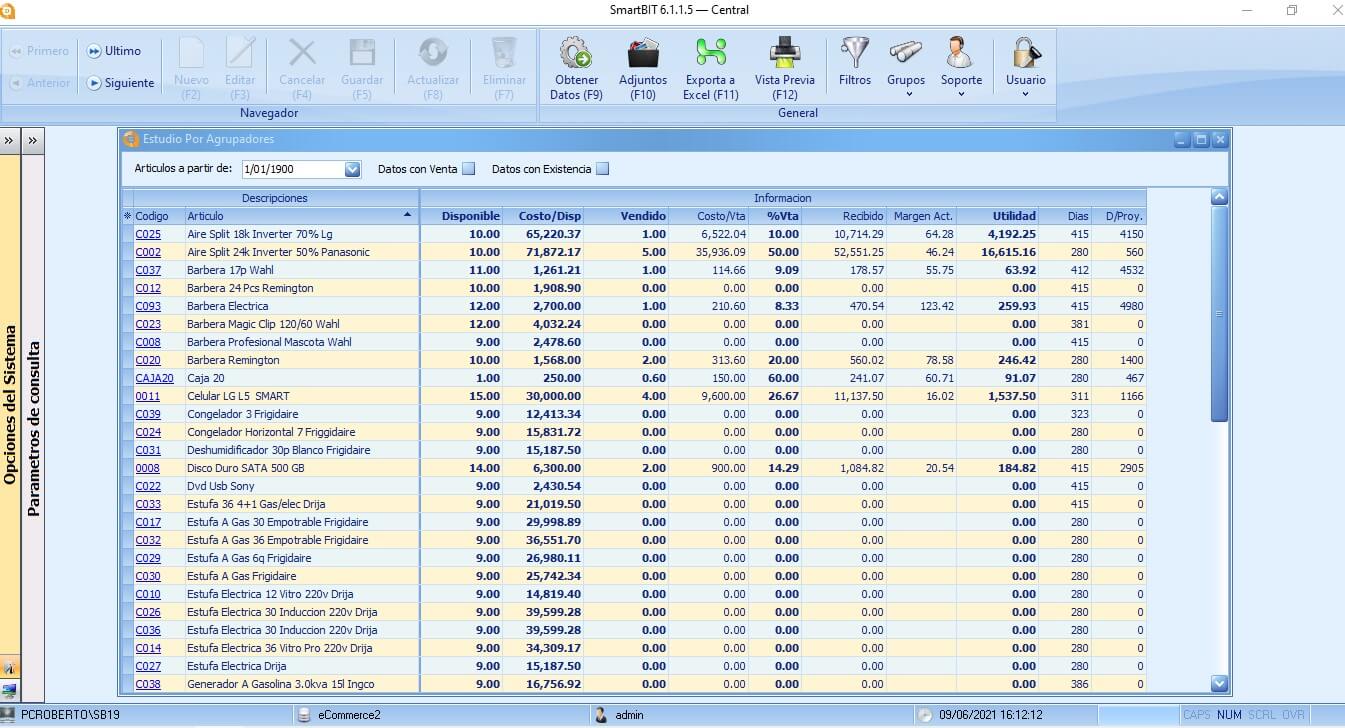Export data with Exporta a Excel (F11)
Image resolution: width=1345 pixels, height=728 pixels.
[x=711, y=68]
